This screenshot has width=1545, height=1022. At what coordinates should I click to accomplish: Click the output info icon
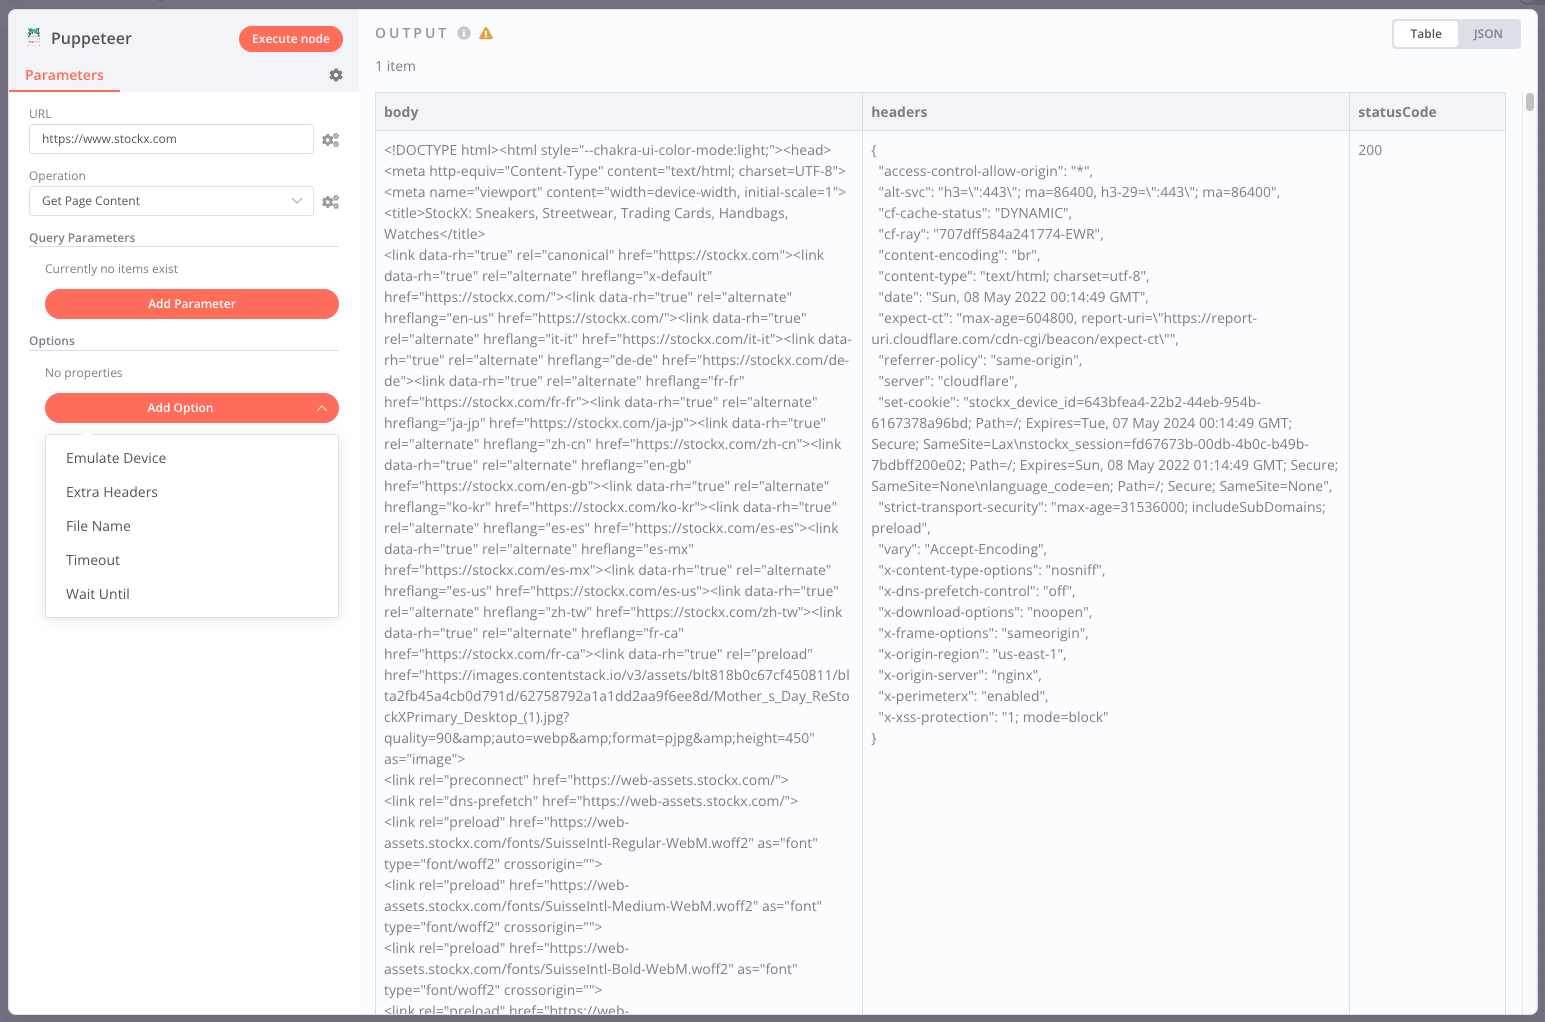[x=464, y=33]
